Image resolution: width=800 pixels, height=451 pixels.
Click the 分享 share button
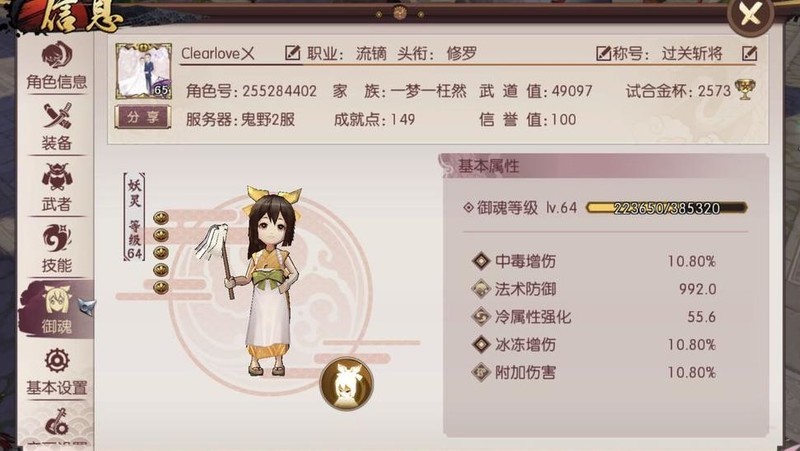coord(143,117)
